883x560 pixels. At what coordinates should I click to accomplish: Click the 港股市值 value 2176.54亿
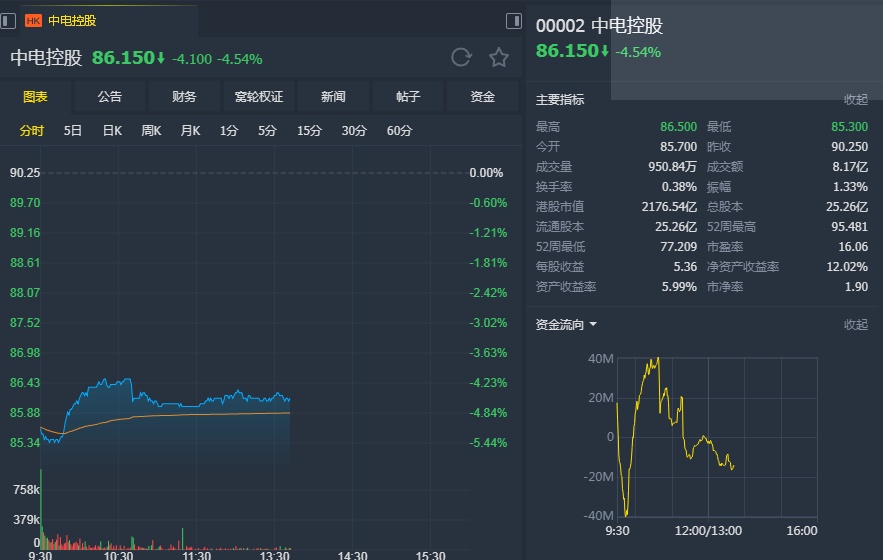pyautogui.click(x=669, y=207)
